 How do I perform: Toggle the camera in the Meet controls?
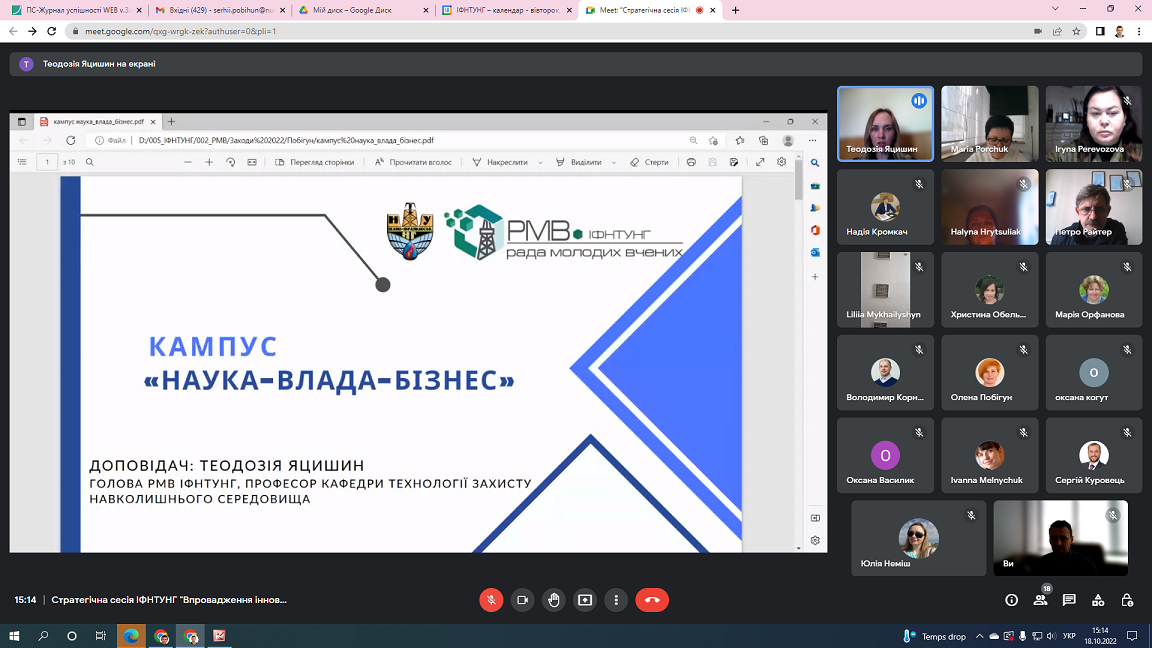(522, 600)
